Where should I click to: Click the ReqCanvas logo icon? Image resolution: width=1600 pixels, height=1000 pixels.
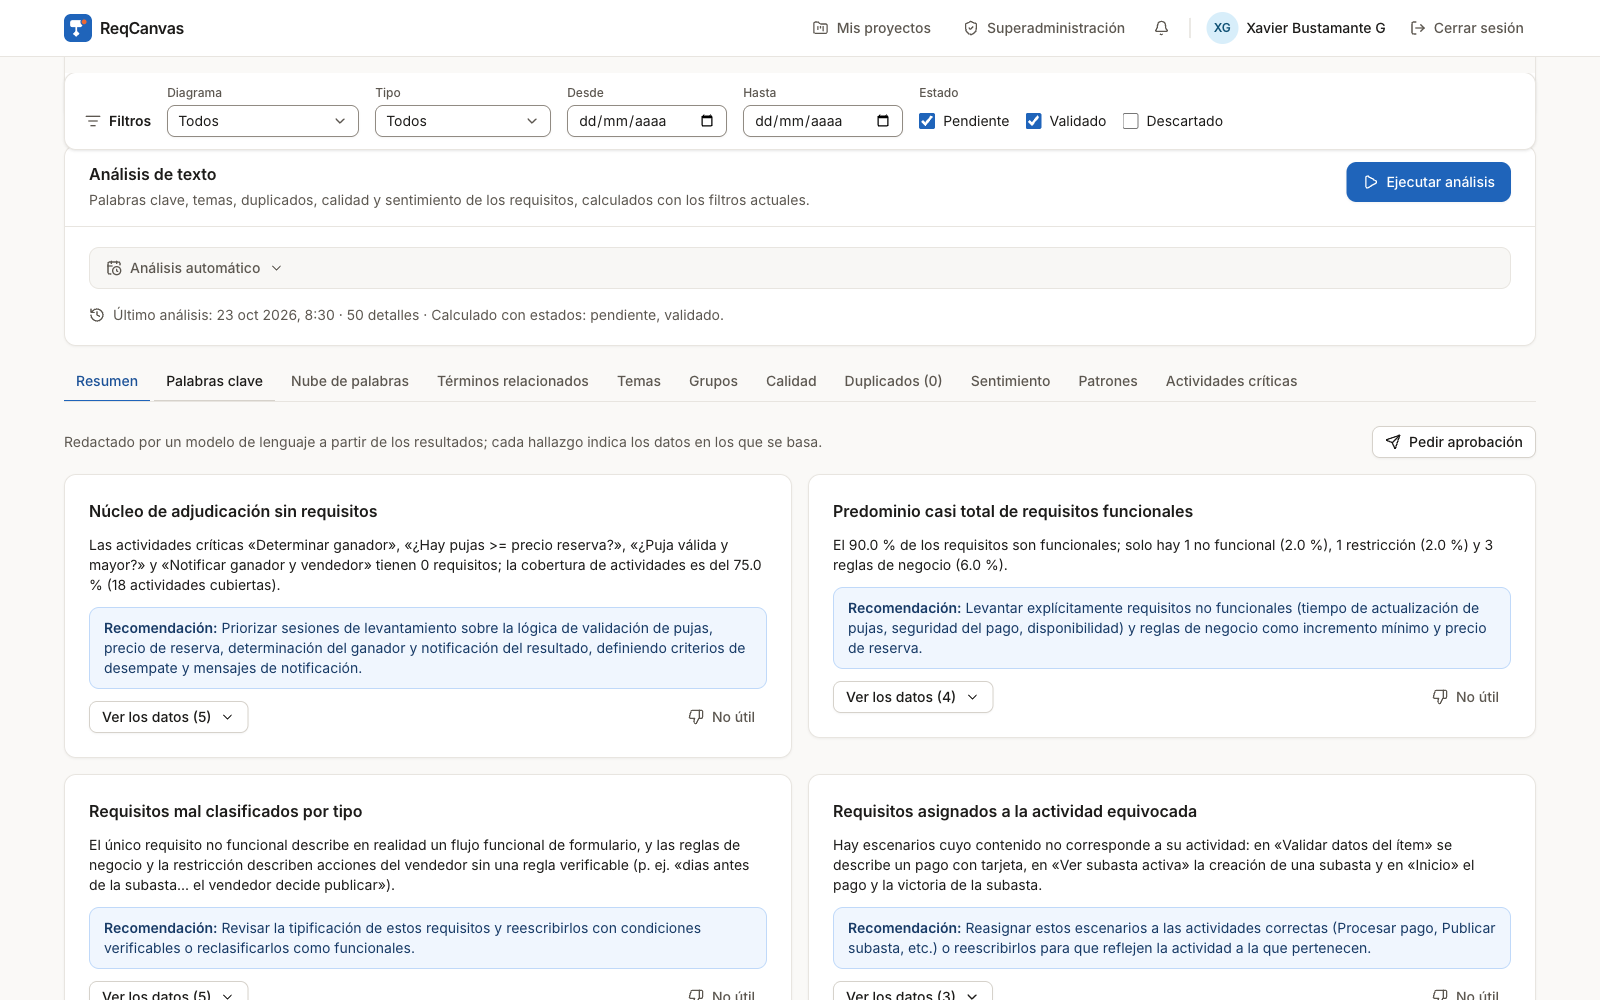pos(78,28)
